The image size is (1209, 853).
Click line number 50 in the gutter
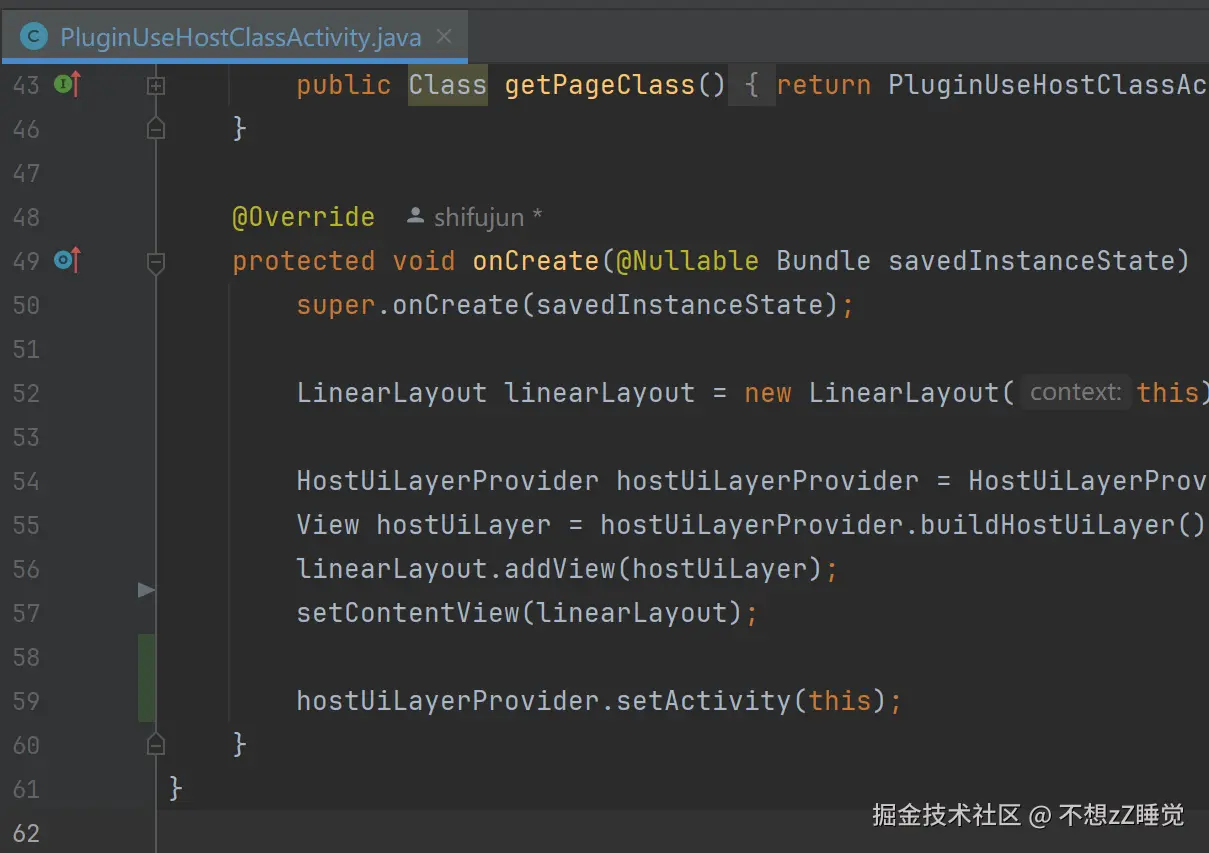(26, 305)
